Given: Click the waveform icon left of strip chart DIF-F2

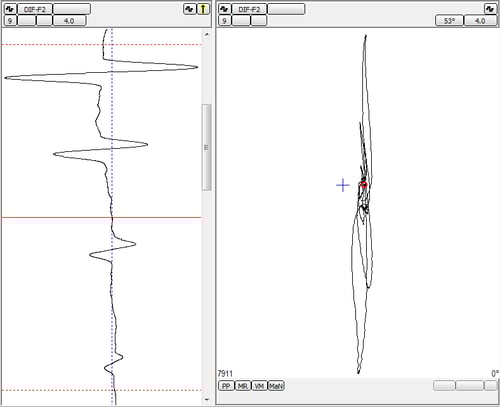Looking at the screenshot, I should (10, 9).
